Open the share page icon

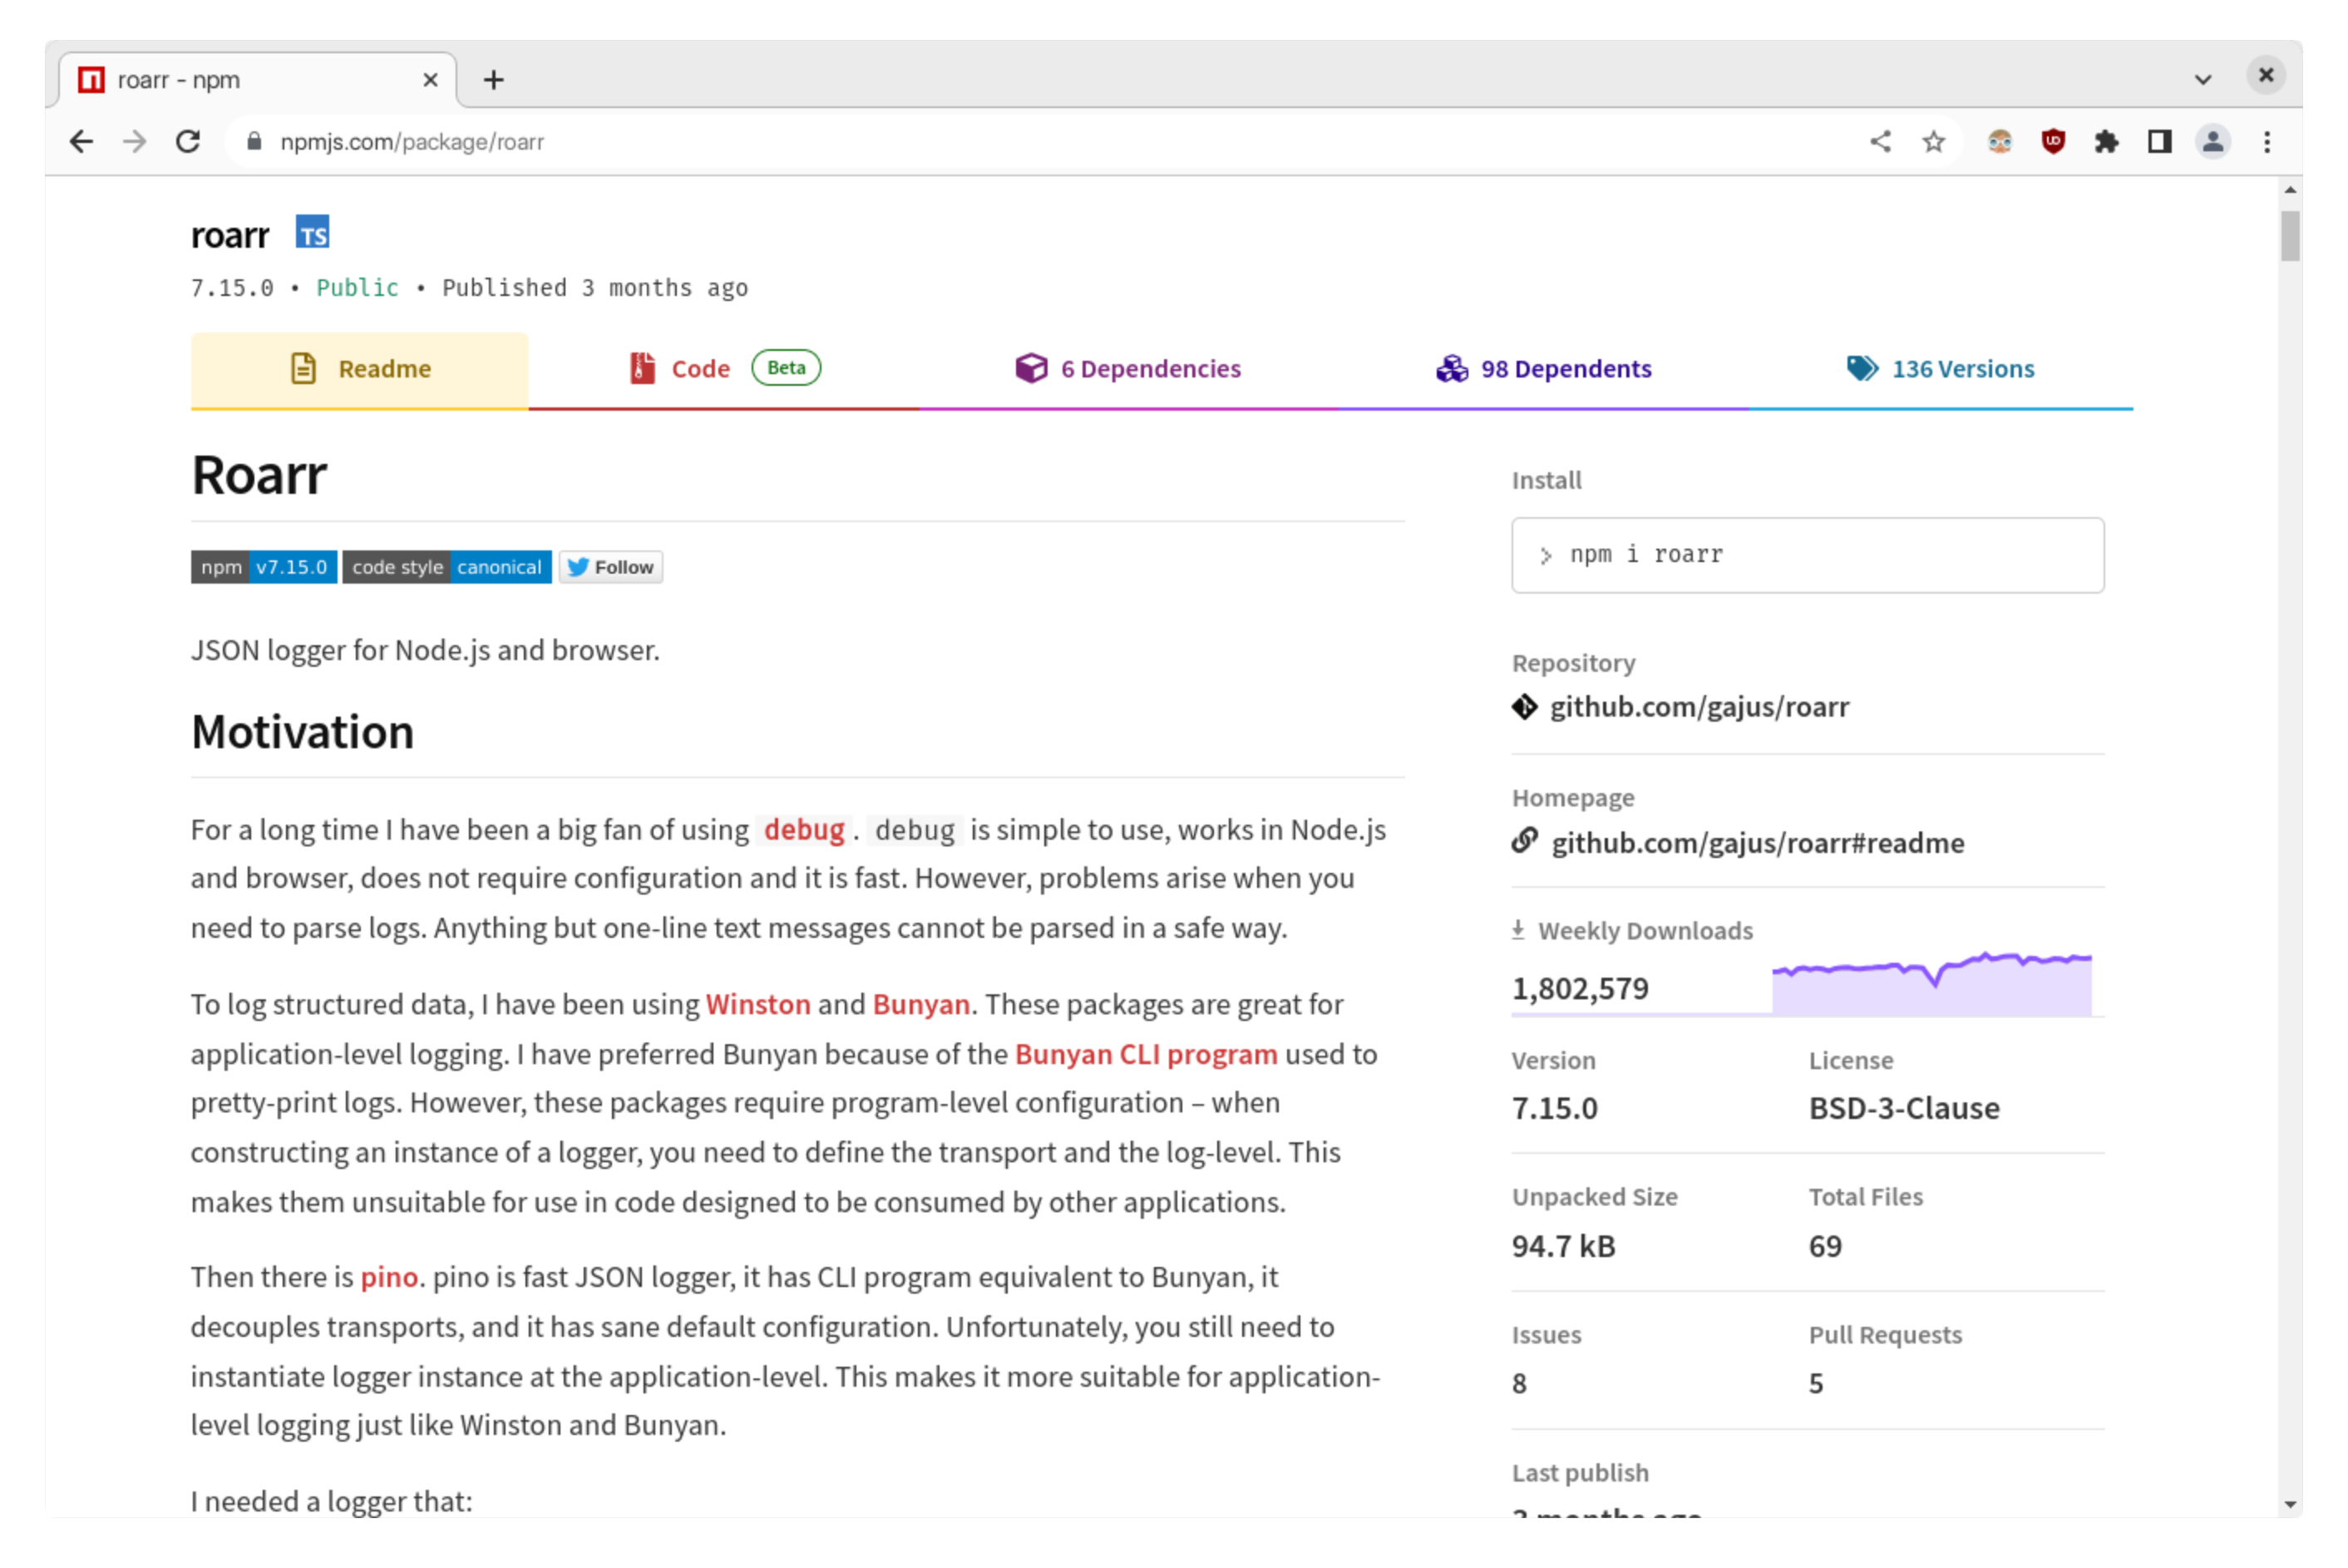(x=1880, y=142)
